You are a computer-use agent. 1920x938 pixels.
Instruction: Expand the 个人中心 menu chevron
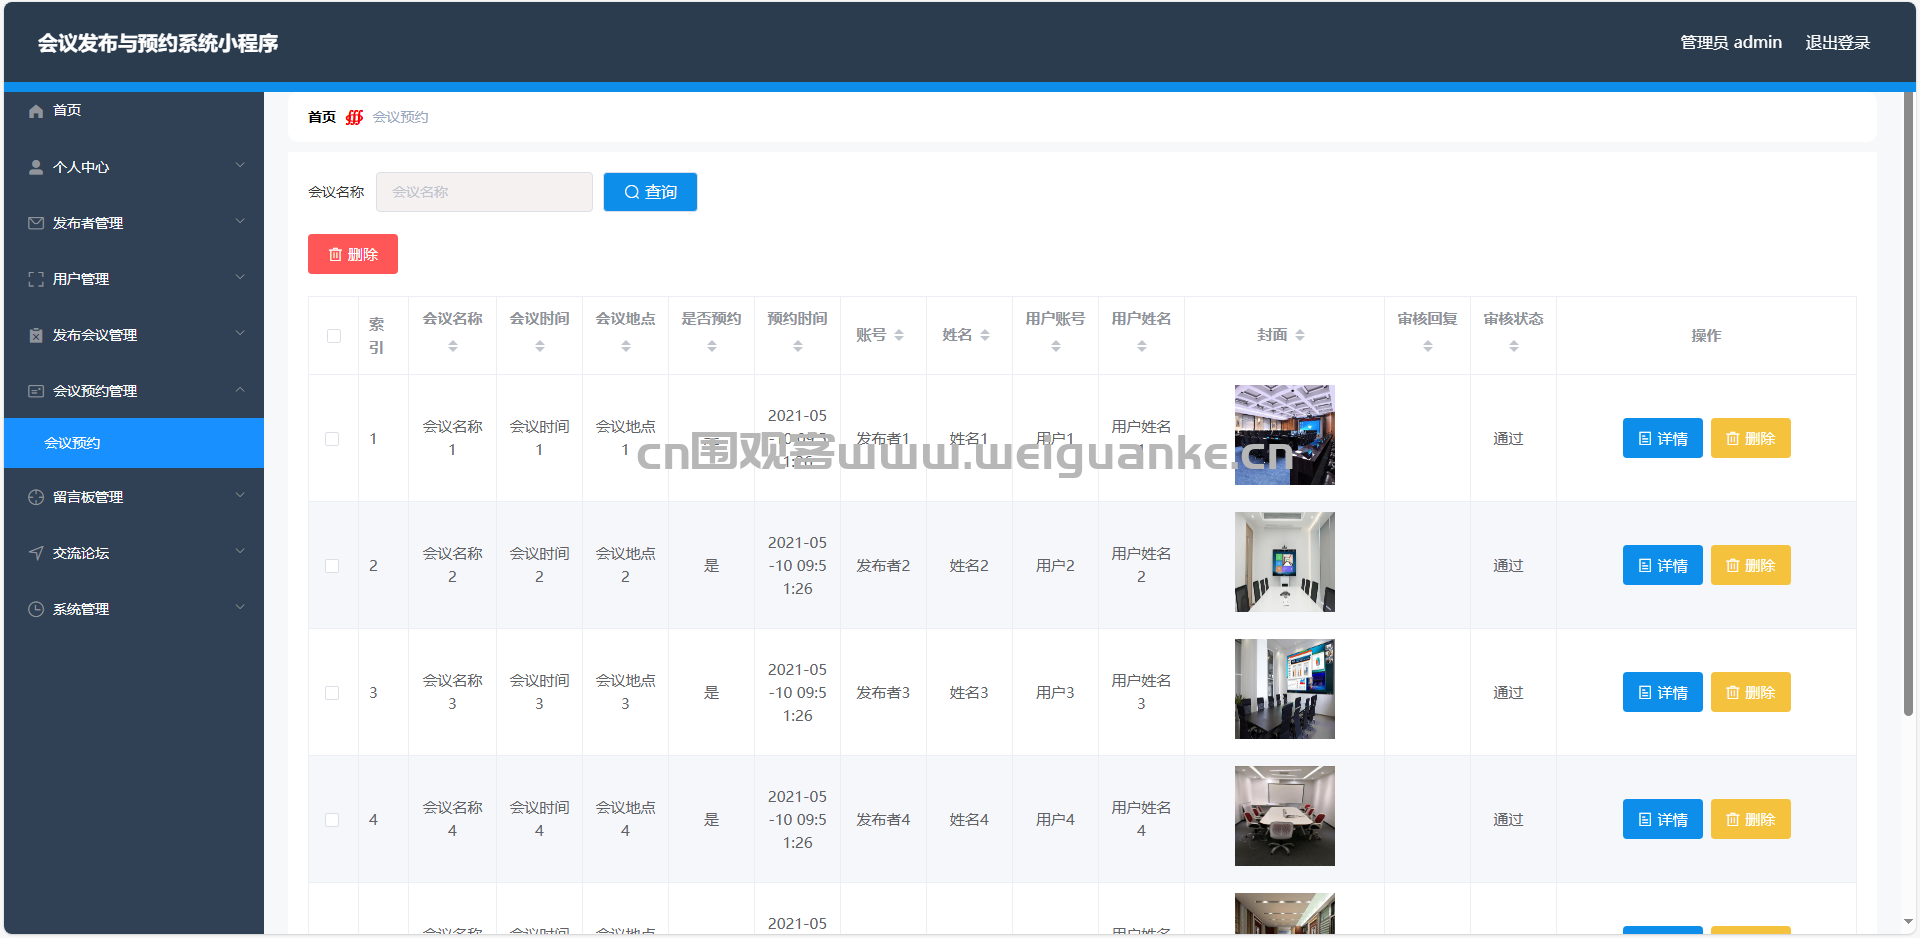tap(240, 165)
